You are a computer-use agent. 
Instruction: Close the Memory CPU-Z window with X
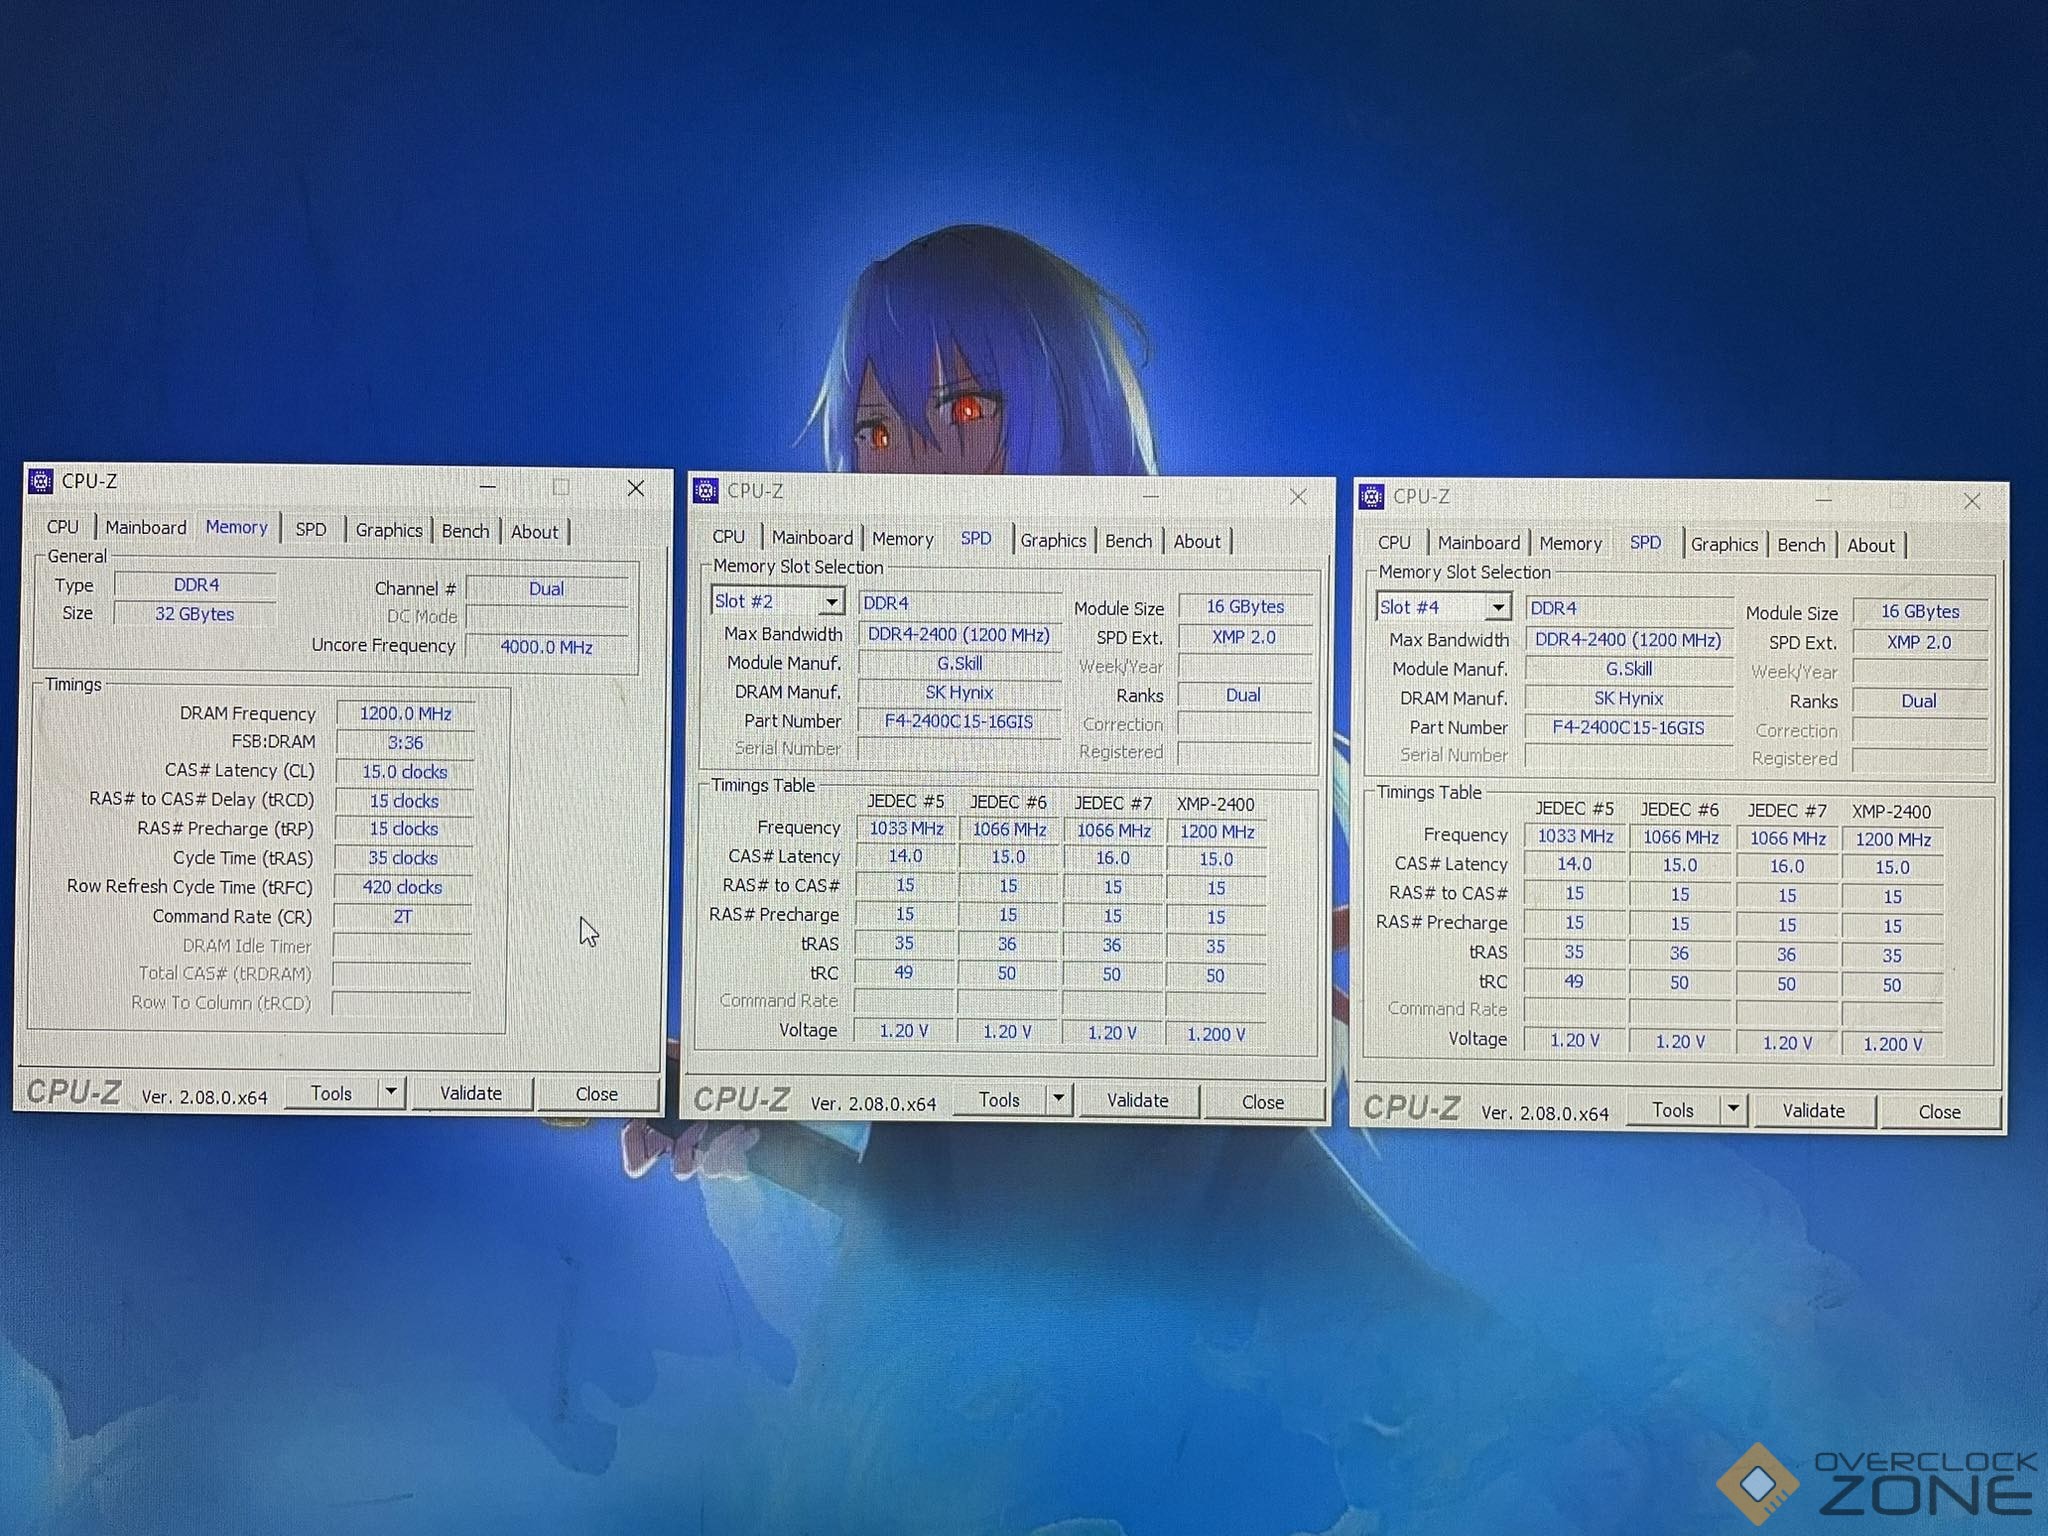[x=635, y=488]
